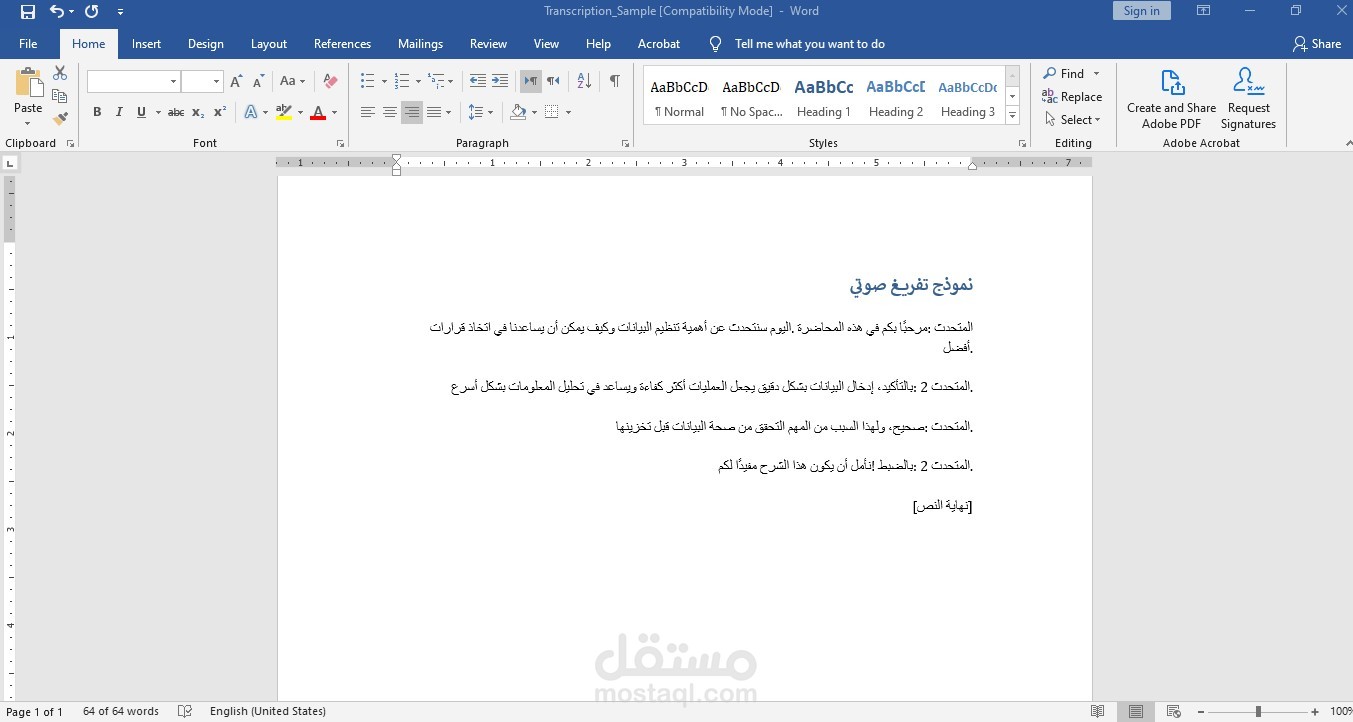Click the Tell me lightbulb icon
This screenshot has height=722, width=1353.
715,44
